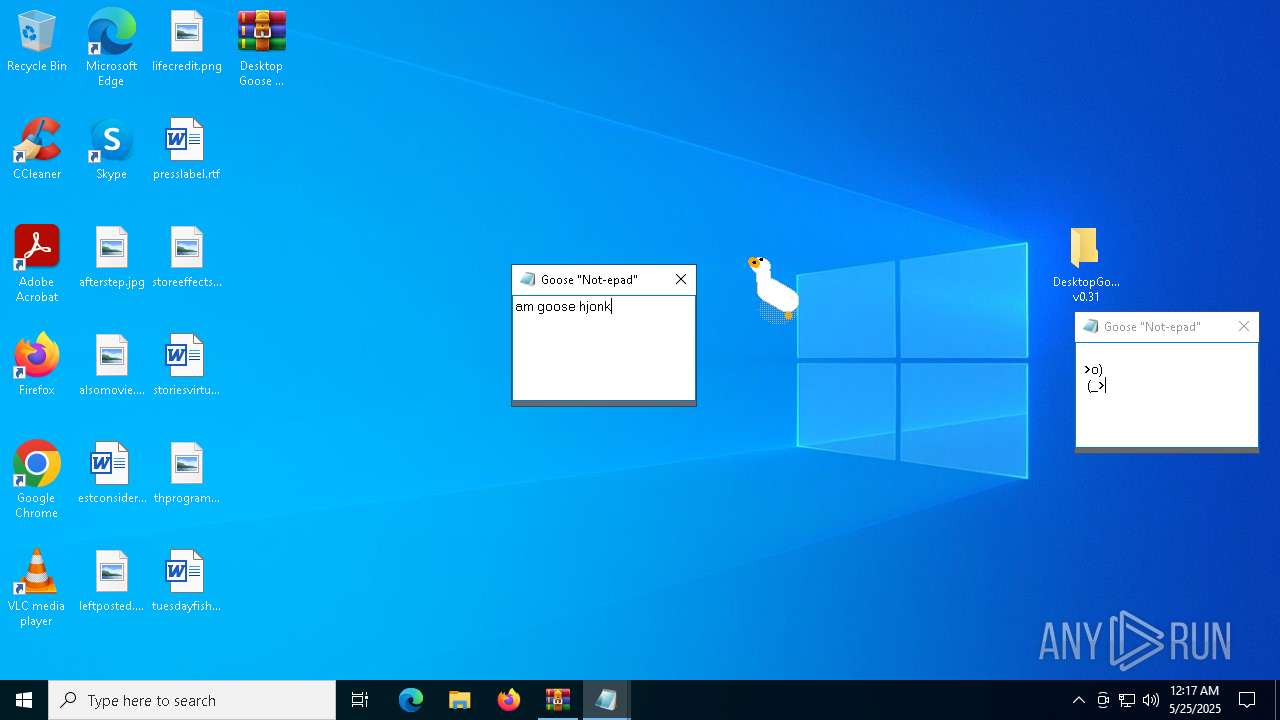Select the lifecredit.png file icon
The height and width of the screenshot is (720, 1280).
point(187,42)
